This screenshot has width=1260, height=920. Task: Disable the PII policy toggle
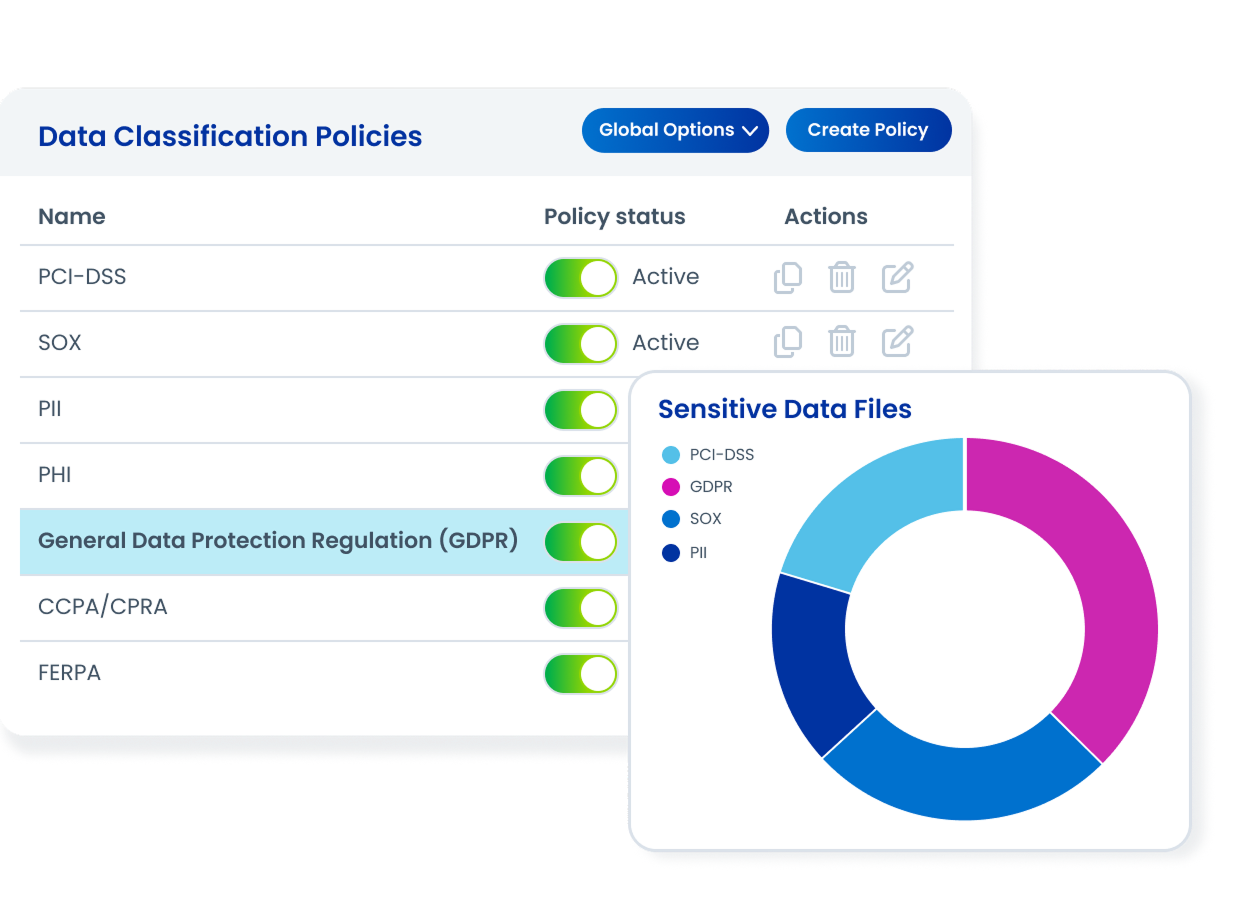pyautogui.click(x=581, y=409)
